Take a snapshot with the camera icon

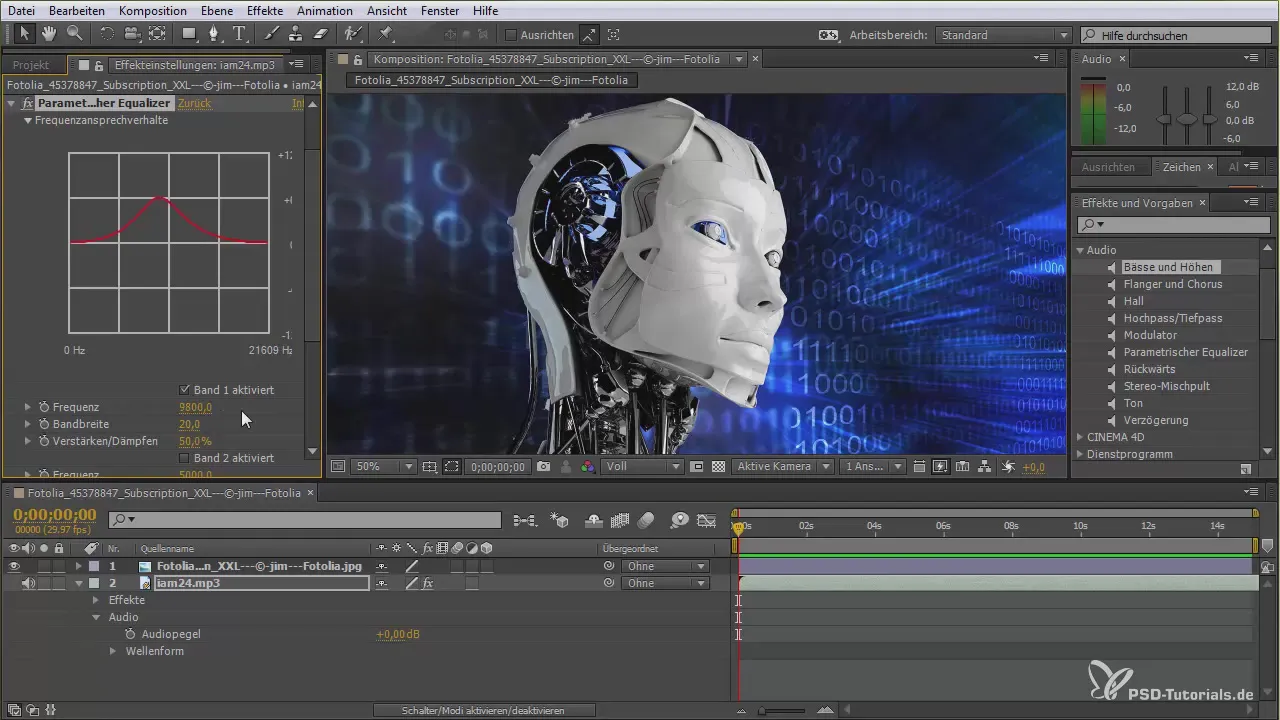coord(544,467)
